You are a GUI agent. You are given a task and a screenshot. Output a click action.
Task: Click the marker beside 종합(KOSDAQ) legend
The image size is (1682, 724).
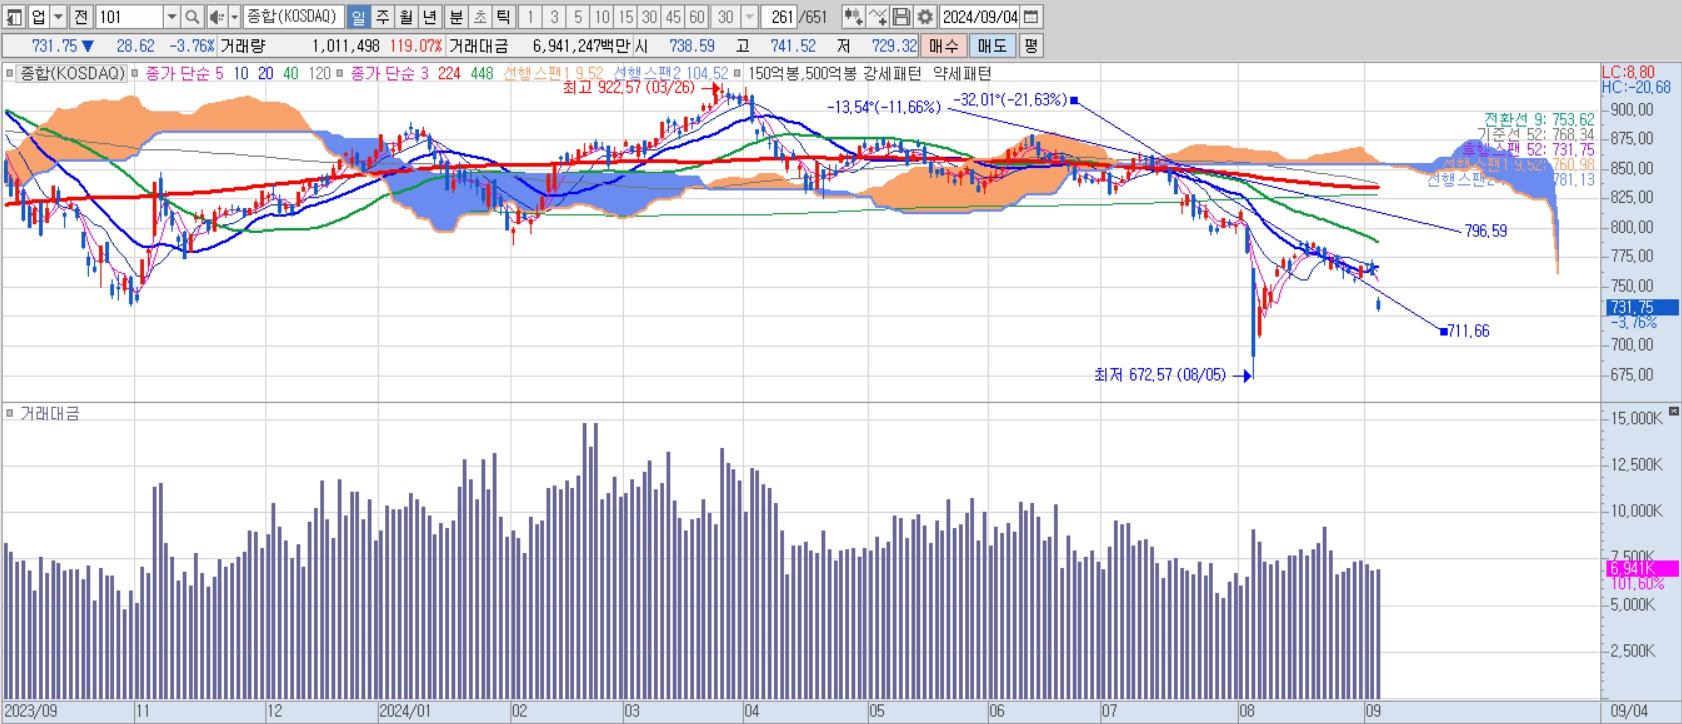click(10, 73)
